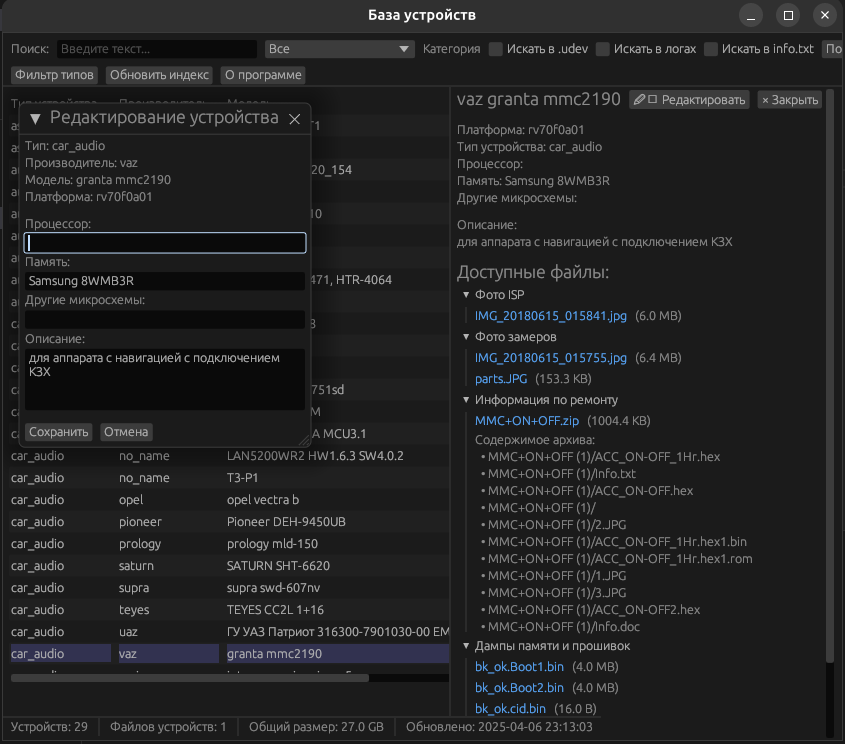Image resolution: width=845 pixels, height=744 pixels.
Task: Collapse Дампы памяти и прошивок section
Action: pos(466,645)
